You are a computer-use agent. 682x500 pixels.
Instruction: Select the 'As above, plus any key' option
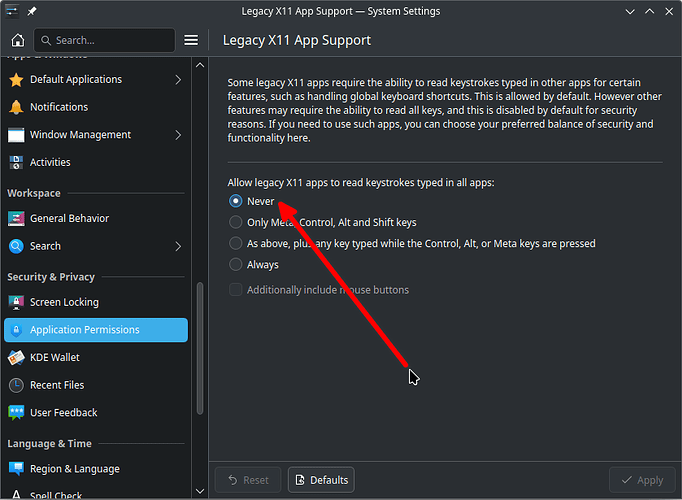[235, 243]
